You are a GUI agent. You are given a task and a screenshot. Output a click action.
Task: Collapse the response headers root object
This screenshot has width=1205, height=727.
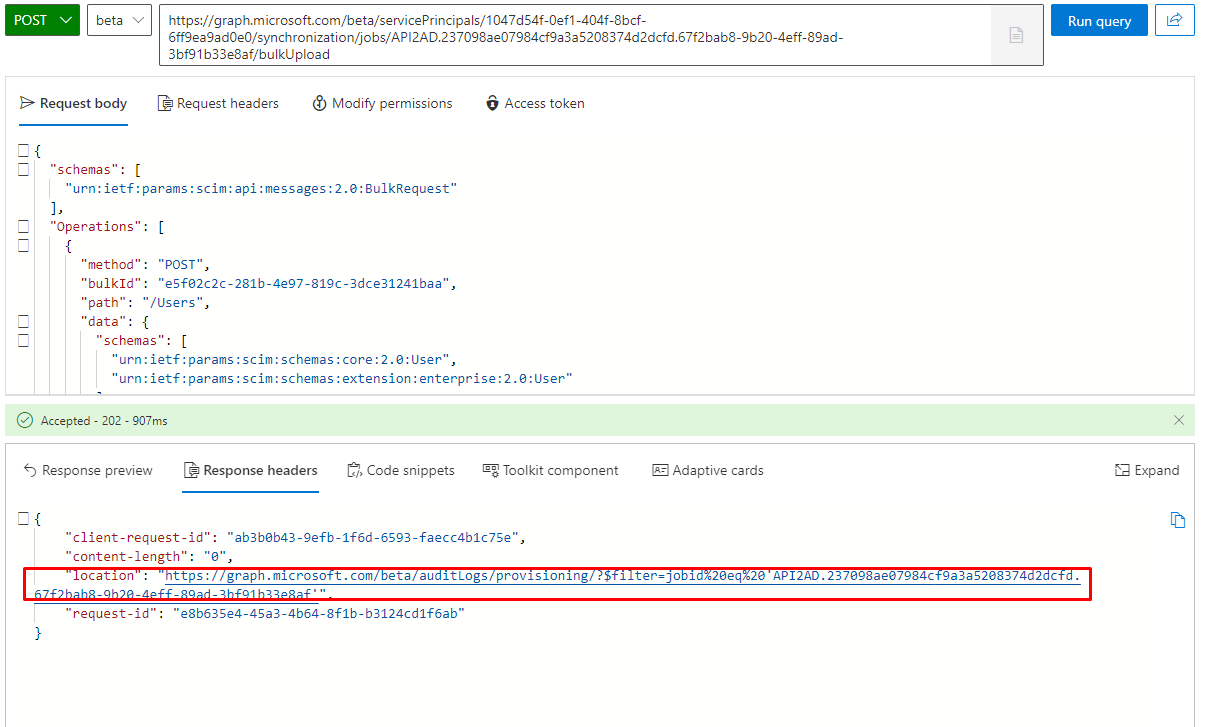[23, 519]
